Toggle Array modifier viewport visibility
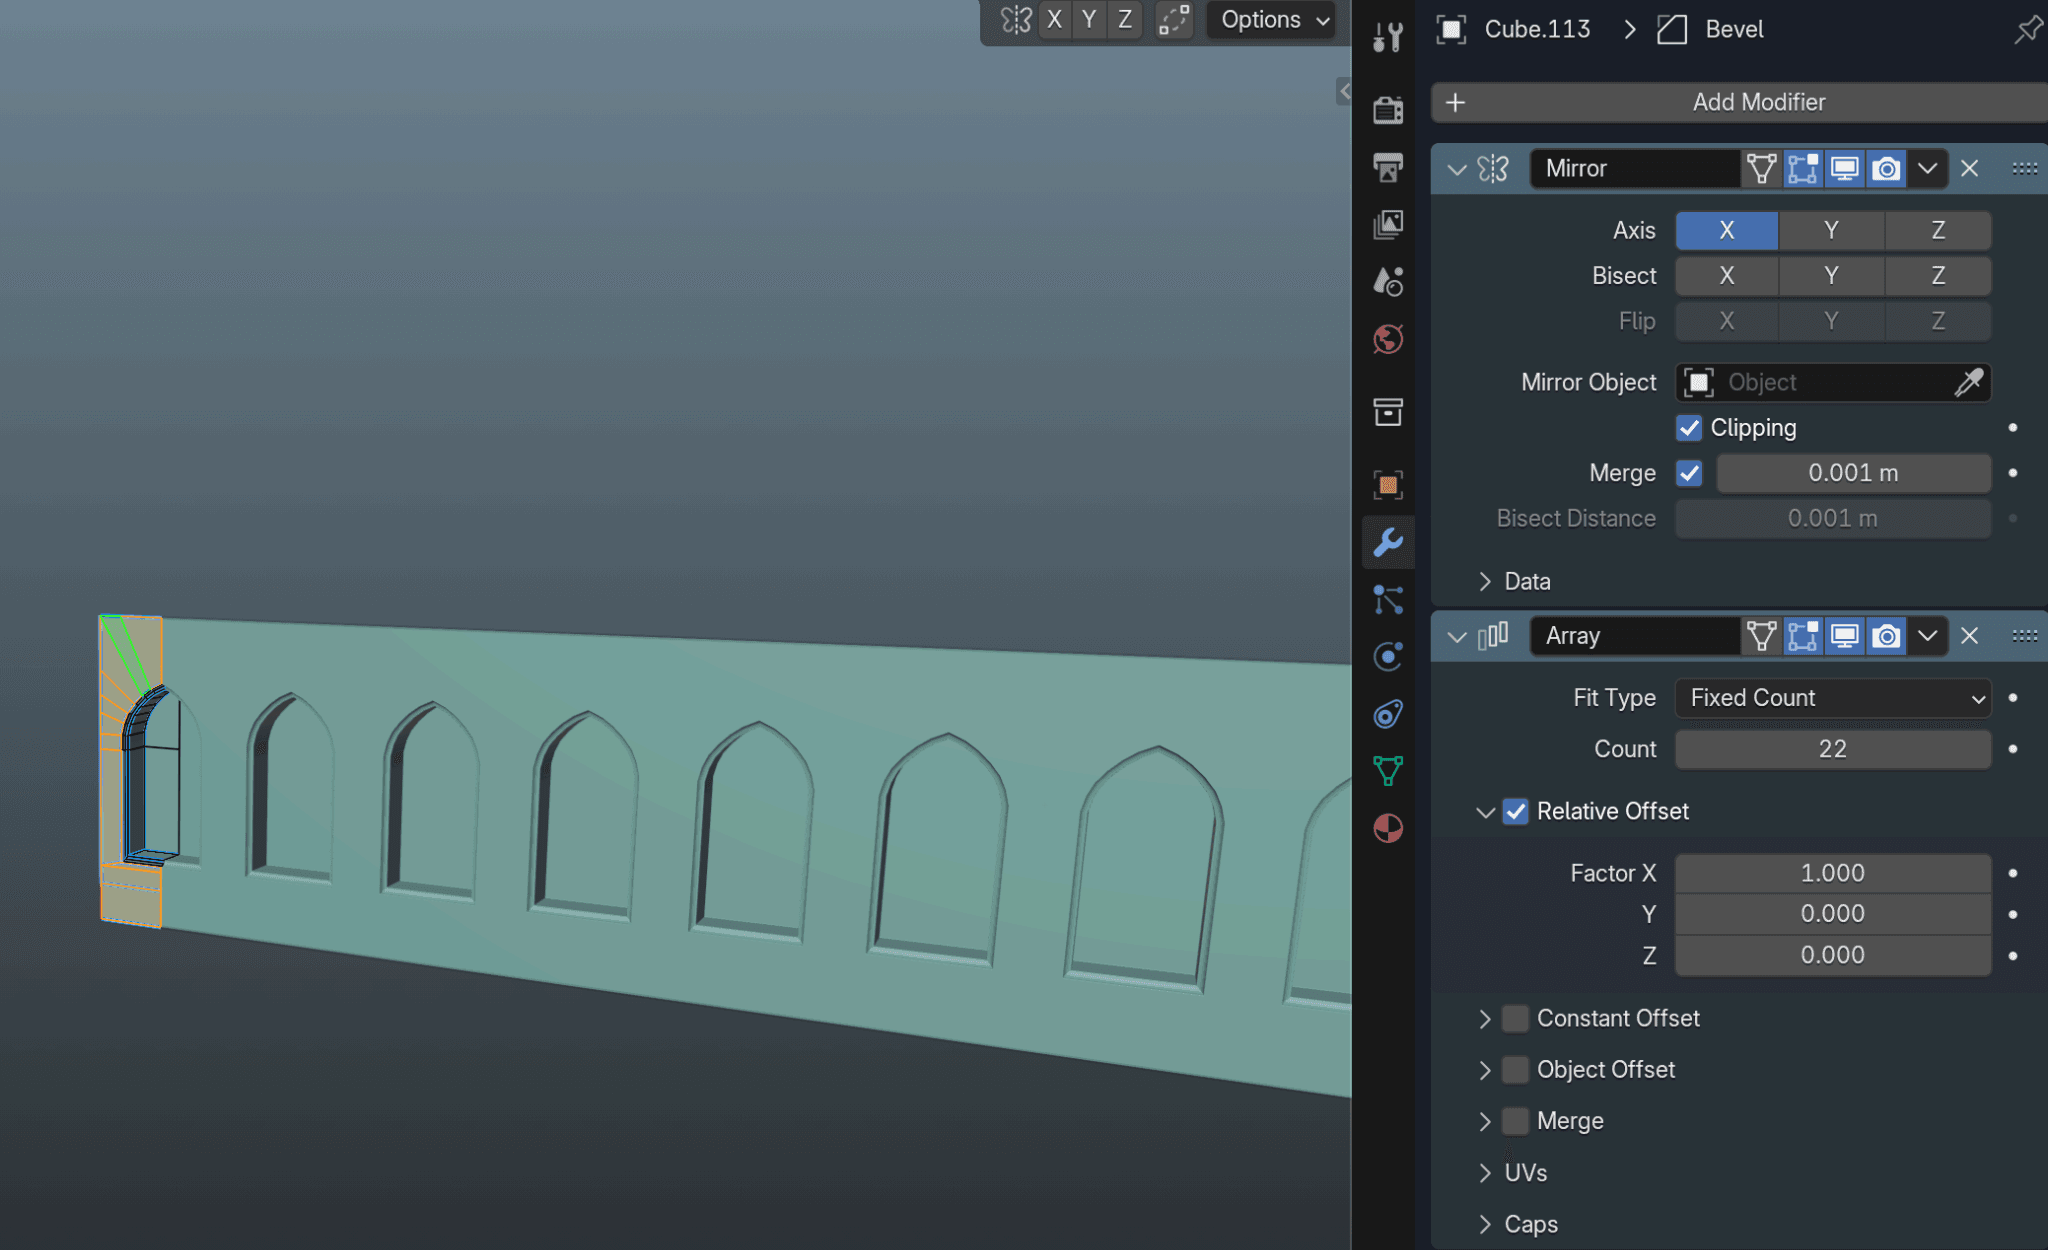Image resolution: width=2048 pixels, height=1250 pixels. coord(1845,635)
